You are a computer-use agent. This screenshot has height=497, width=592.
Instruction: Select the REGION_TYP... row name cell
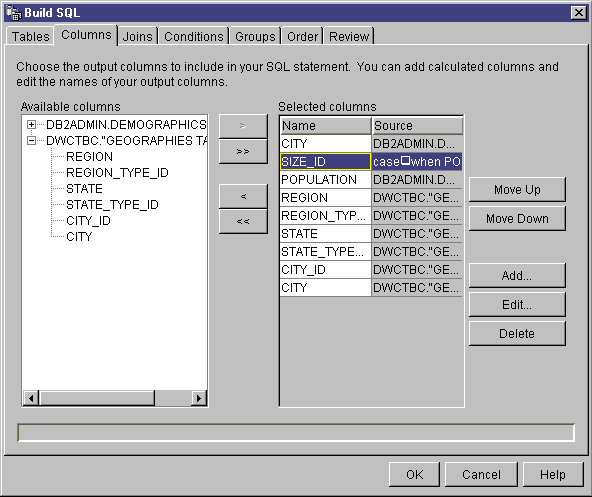pyautogui.click(x=326, y=216)
